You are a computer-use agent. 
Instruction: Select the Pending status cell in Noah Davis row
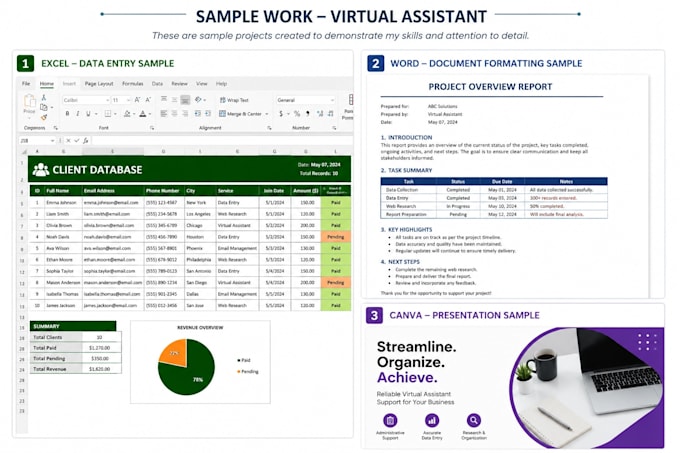point(336,237)
